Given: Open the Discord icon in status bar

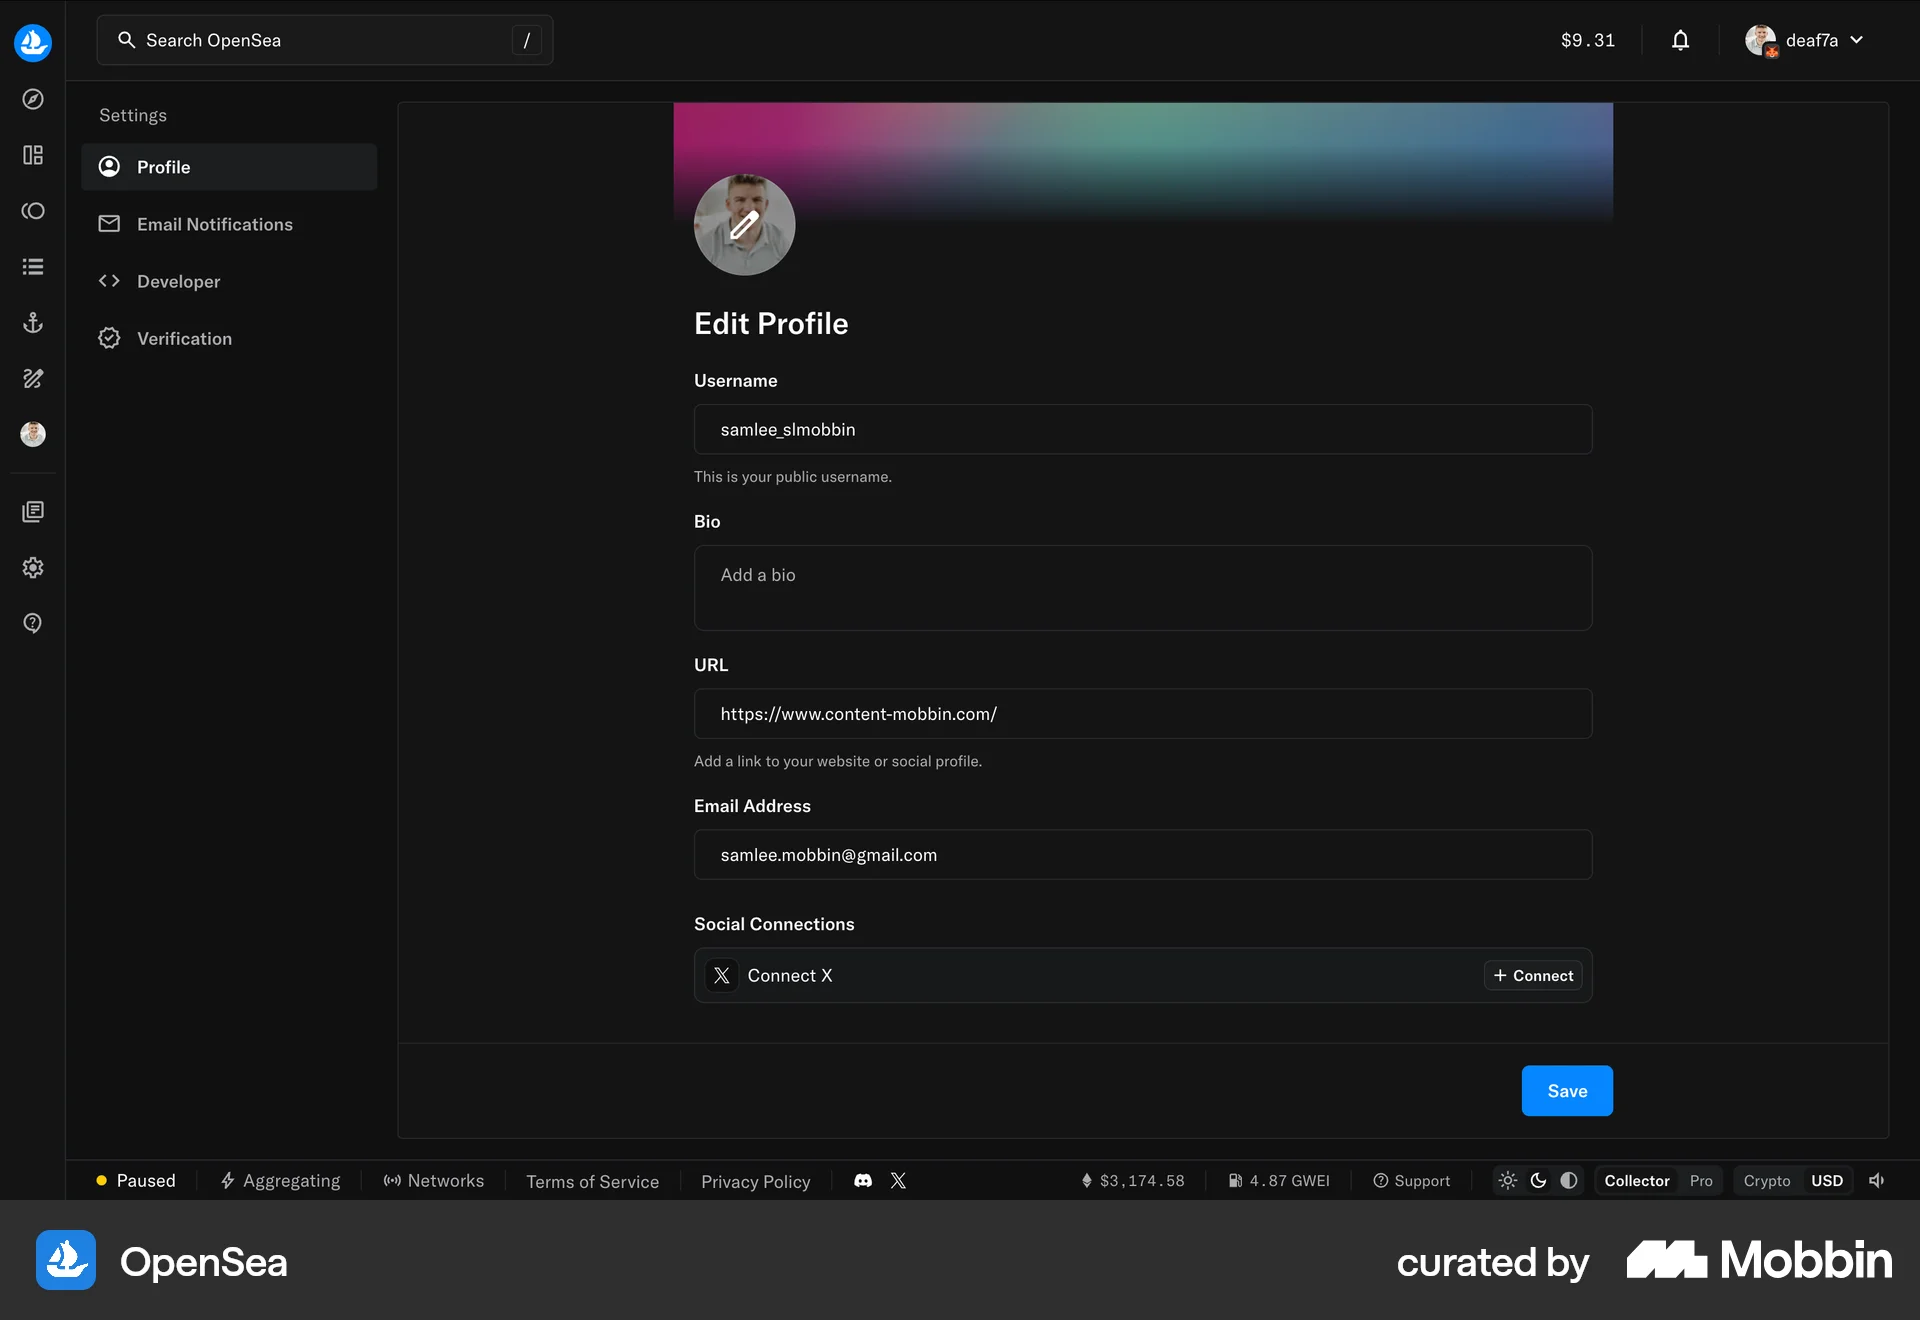Looking at the screenshot, I should pyautogui.click(x=862, y=1181).
